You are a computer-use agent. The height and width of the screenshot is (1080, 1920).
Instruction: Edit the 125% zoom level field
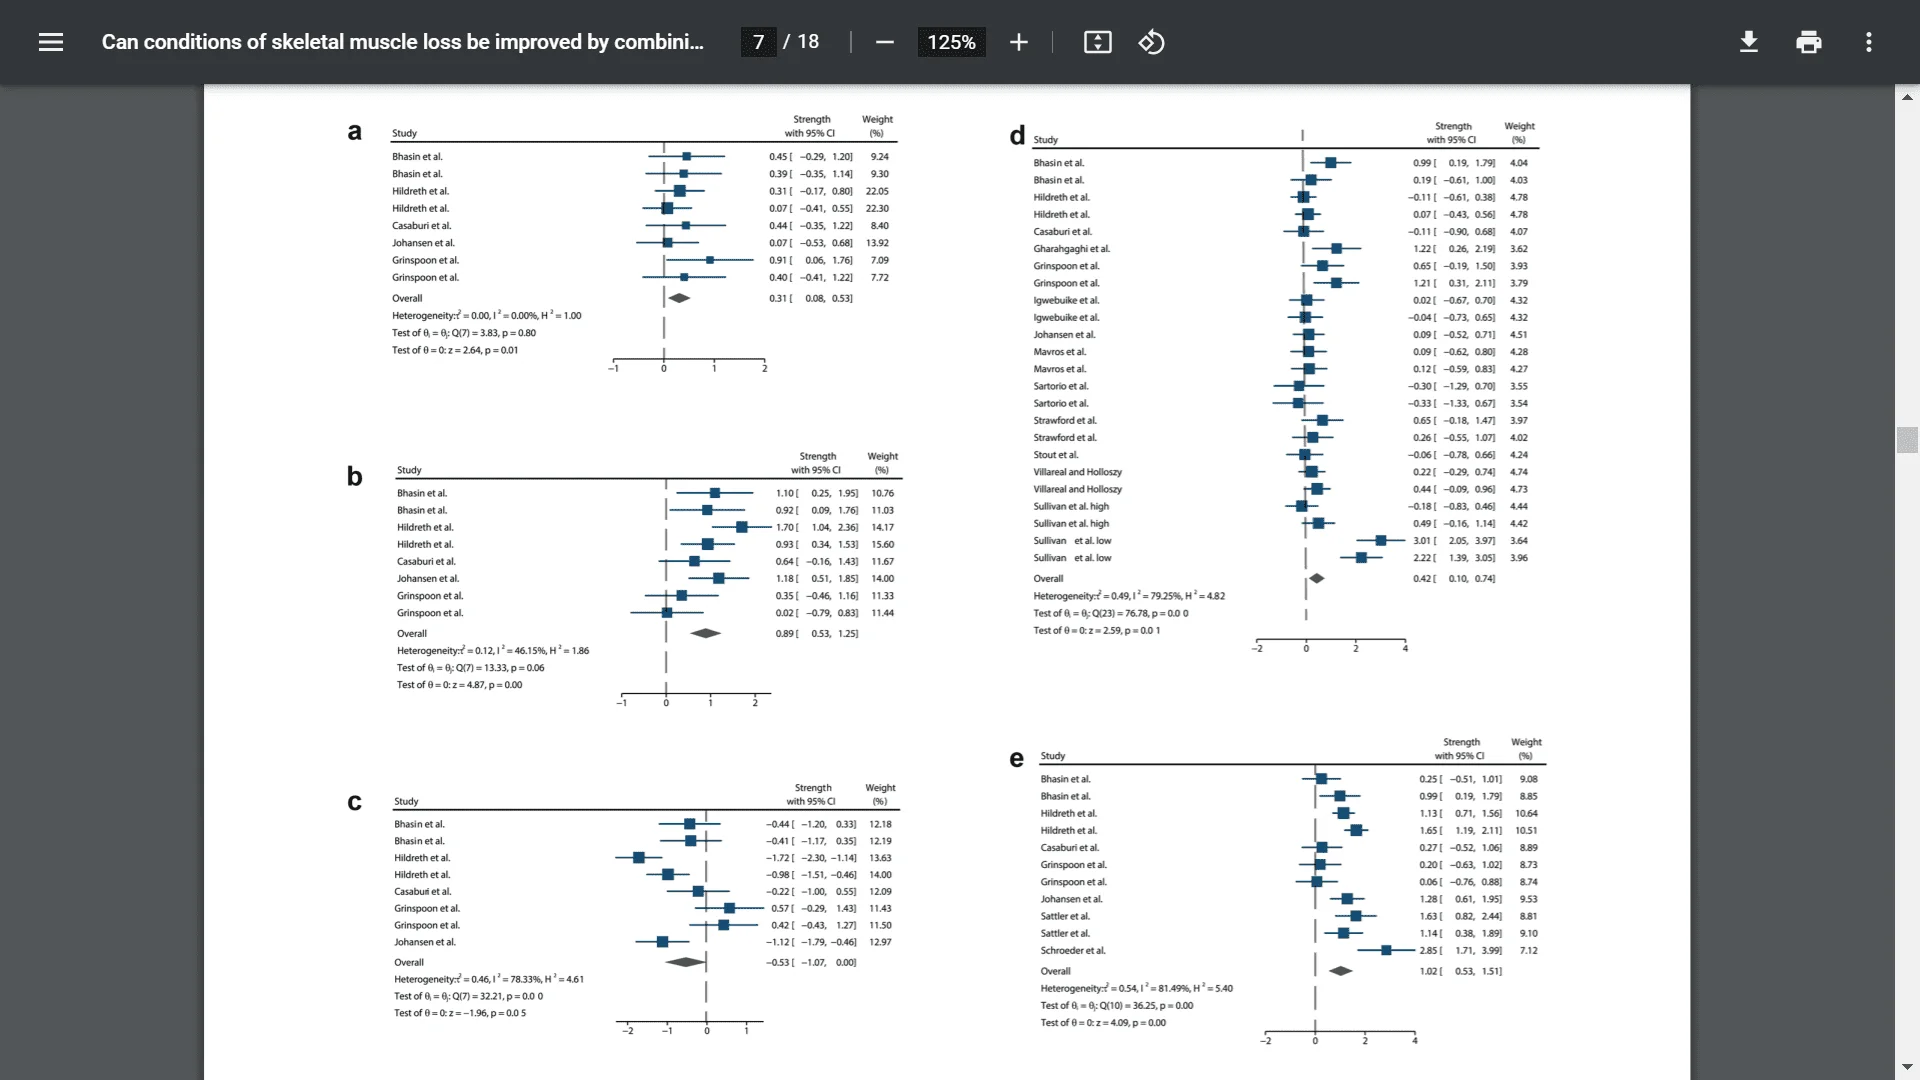[951, 42]
